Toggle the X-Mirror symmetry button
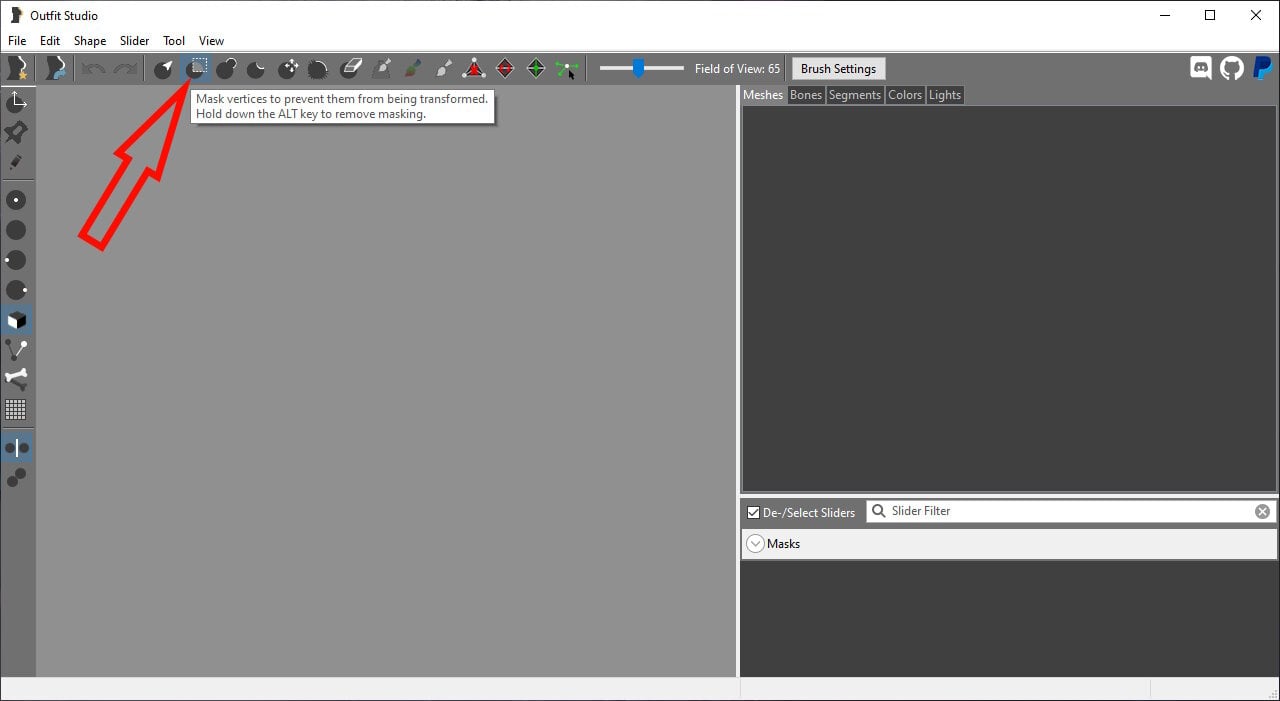The image size is (1280, 701). pyautogui.click(x=16, y=448)
